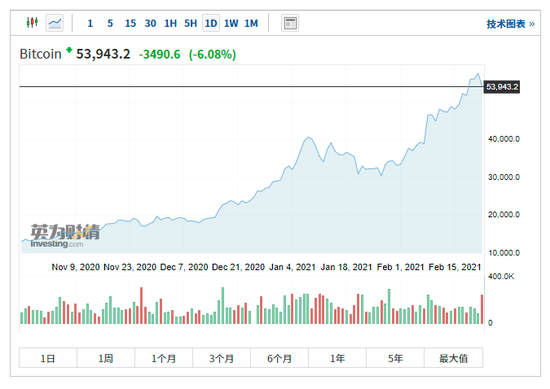
Task: Show the 5年 time range
Action: 395,358
